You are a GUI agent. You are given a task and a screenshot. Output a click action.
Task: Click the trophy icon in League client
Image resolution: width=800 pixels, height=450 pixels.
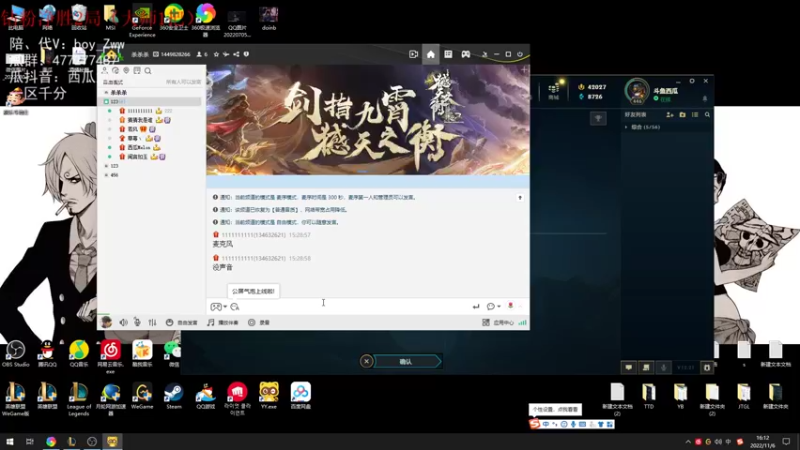coord(598,119)
